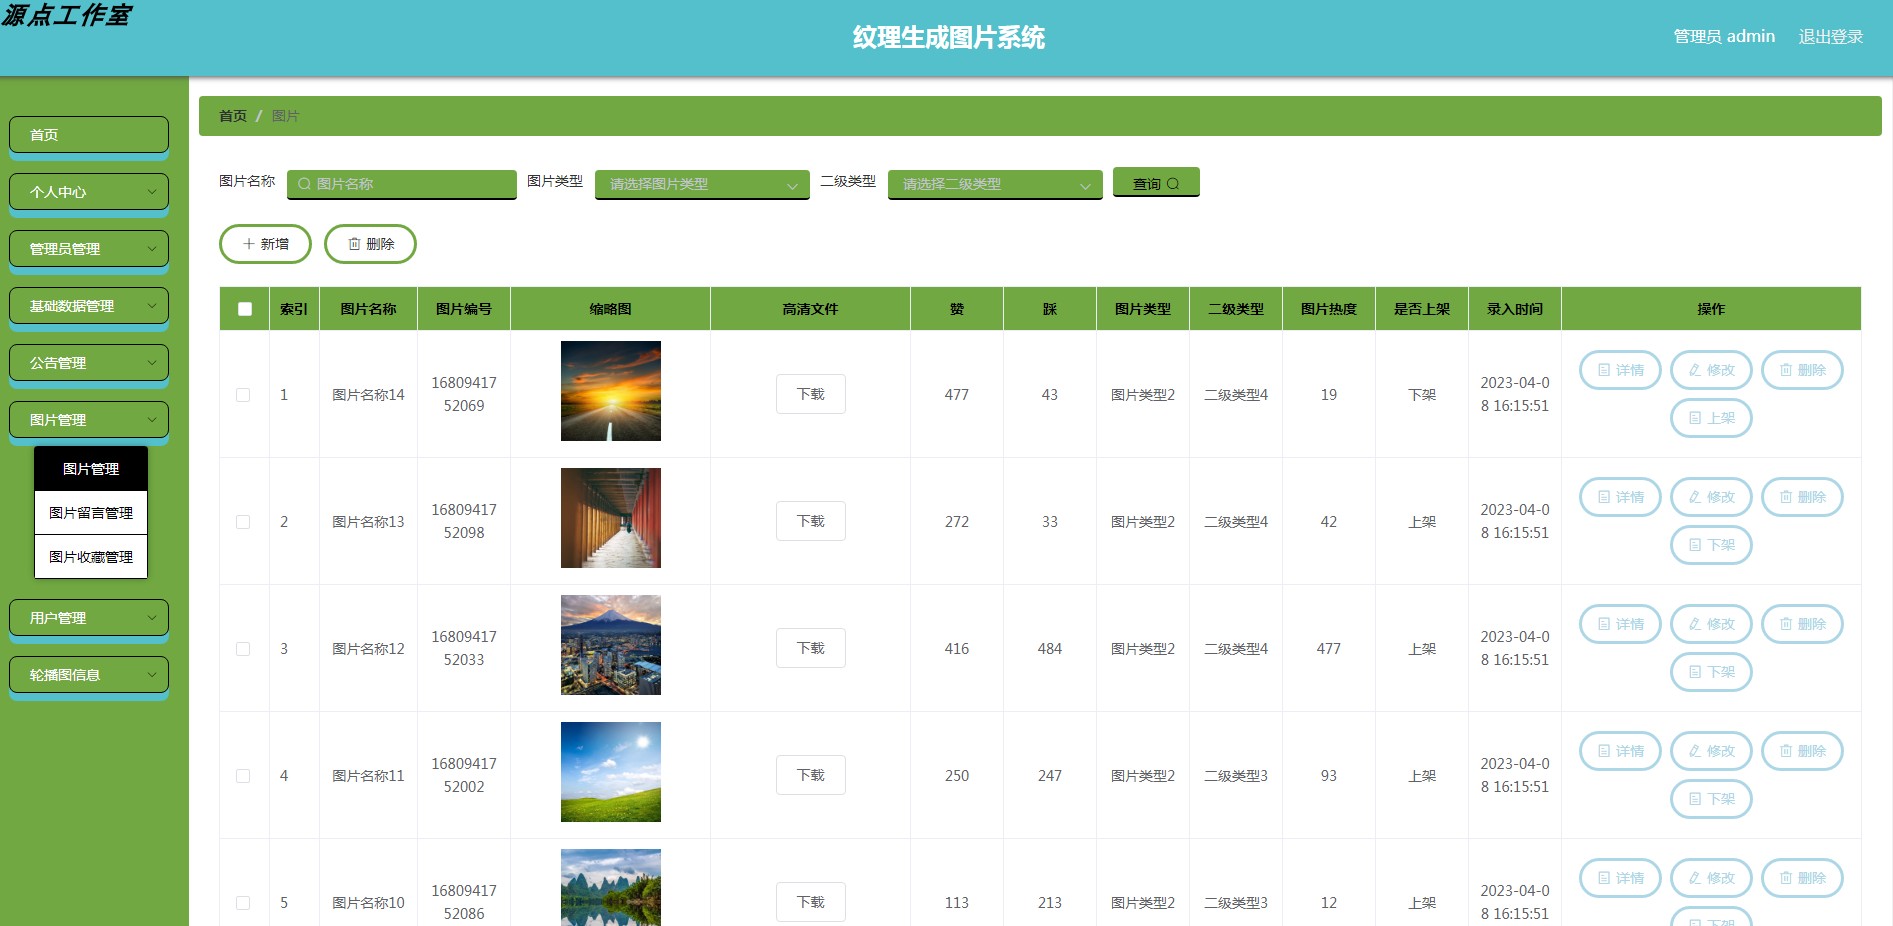Collapse the 图片管理 sidebar menu
This screenshot has height=926, width=1893.
(88, 419)
